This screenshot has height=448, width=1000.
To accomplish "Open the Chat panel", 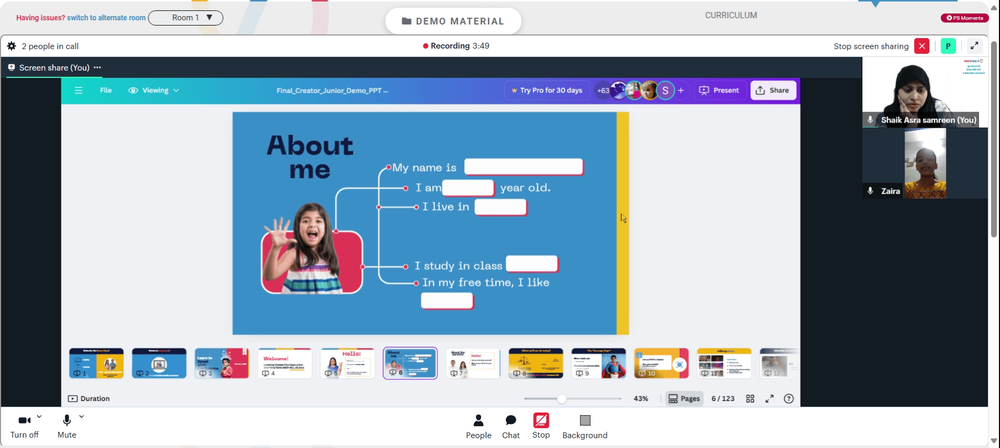I will (x=511, y=427).
